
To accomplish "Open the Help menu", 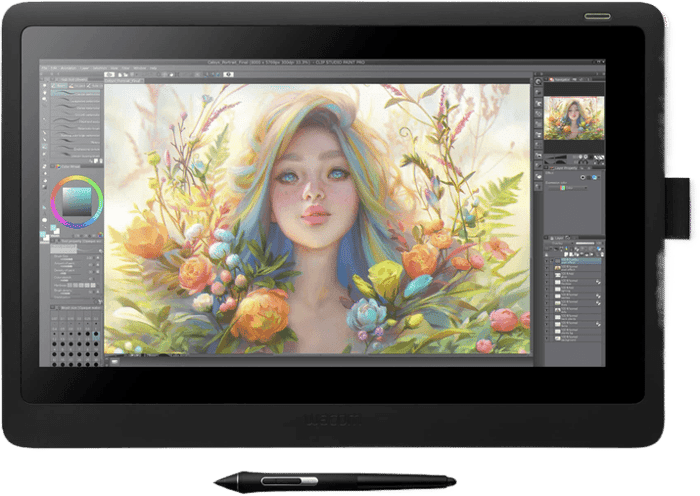I will (x=153, y=68).
